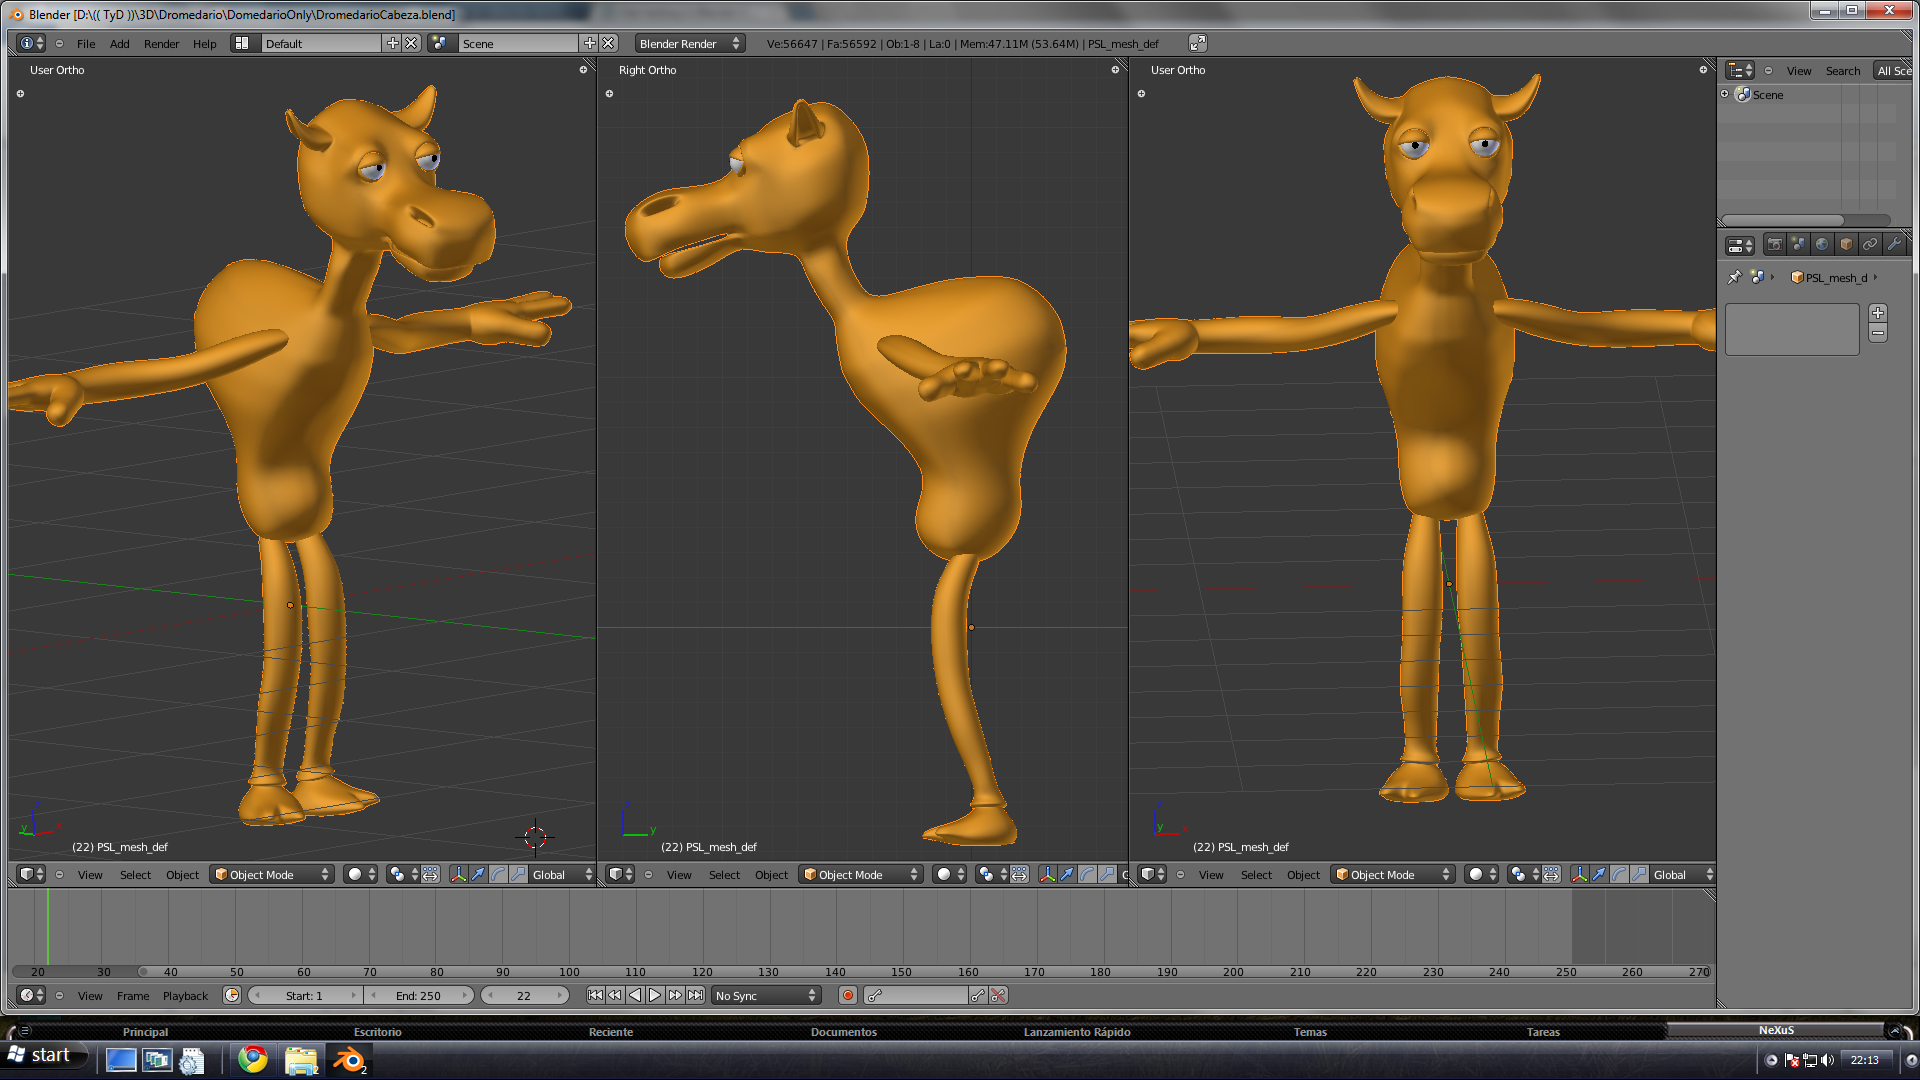The image size is (1920, 1080).
Task: Toggle fullscreen icon in info header
Action: click(x=1197, y=43)
